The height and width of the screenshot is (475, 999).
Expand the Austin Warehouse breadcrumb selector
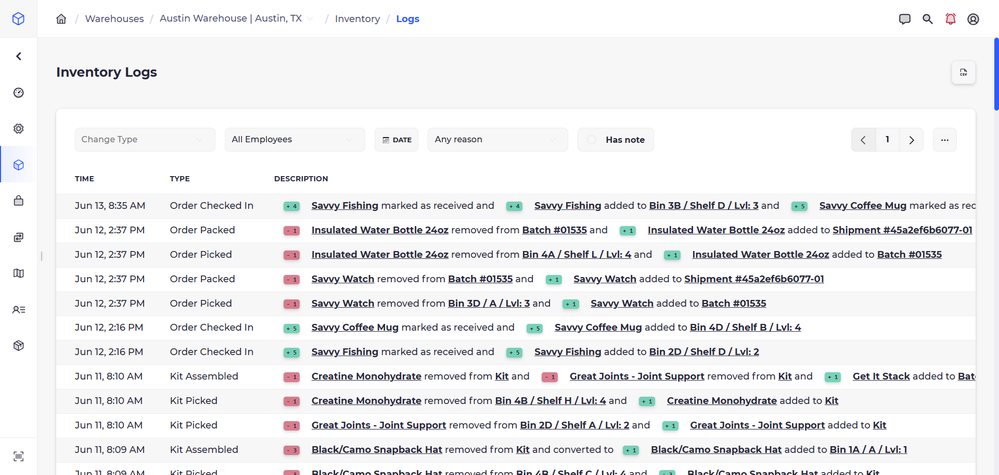coord(237,18)
